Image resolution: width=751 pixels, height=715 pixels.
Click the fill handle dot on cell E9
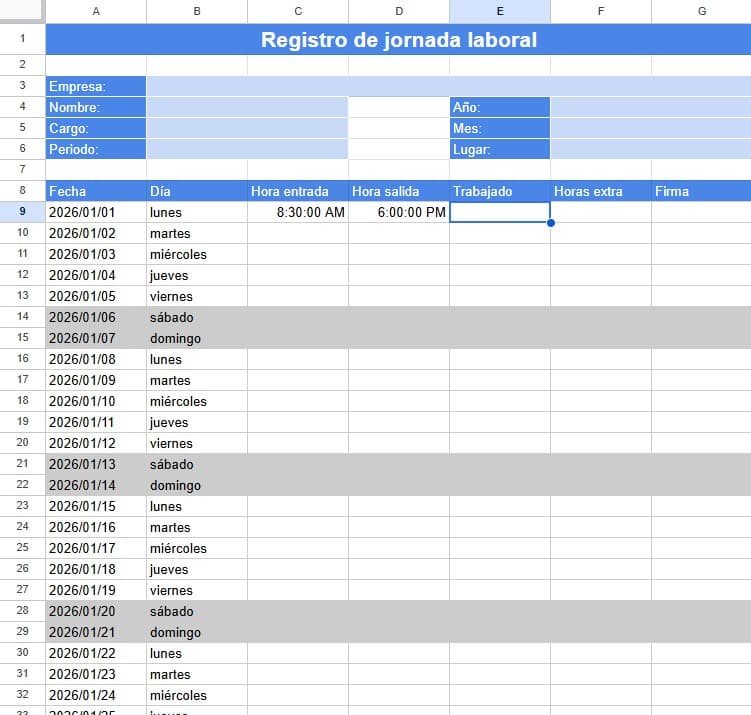coord(551,223)
